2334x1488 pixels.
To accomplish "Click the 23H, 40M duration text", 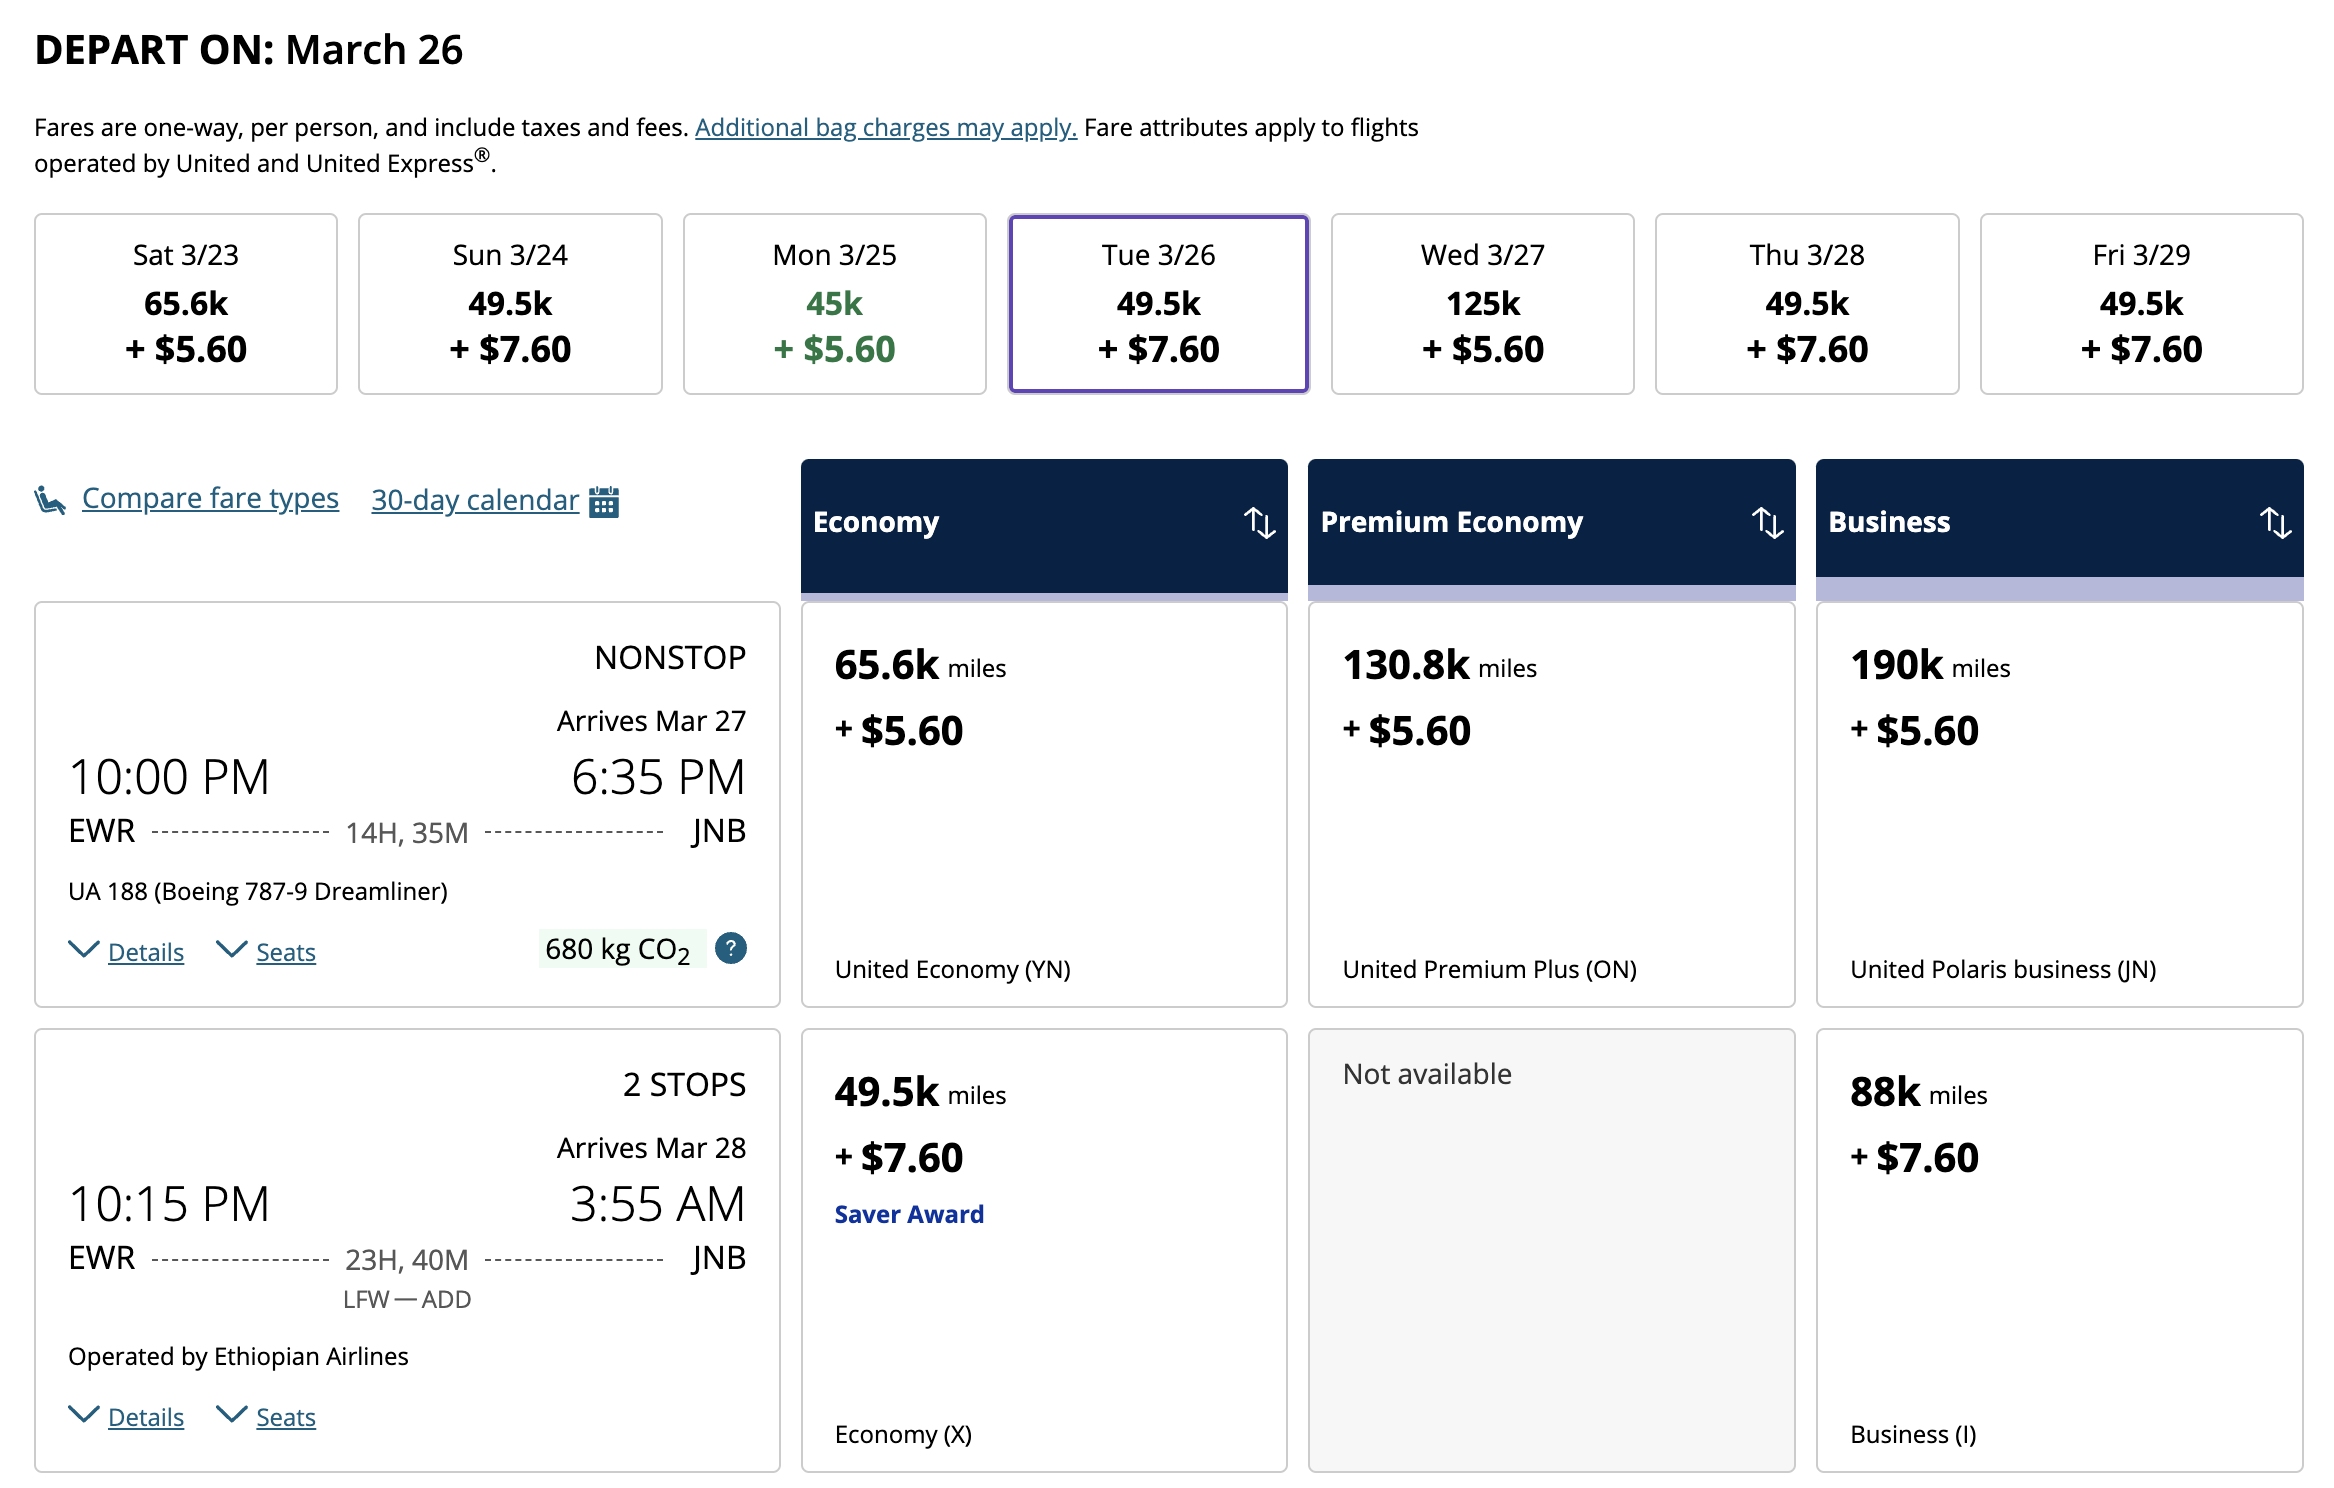I will 407,1260.
